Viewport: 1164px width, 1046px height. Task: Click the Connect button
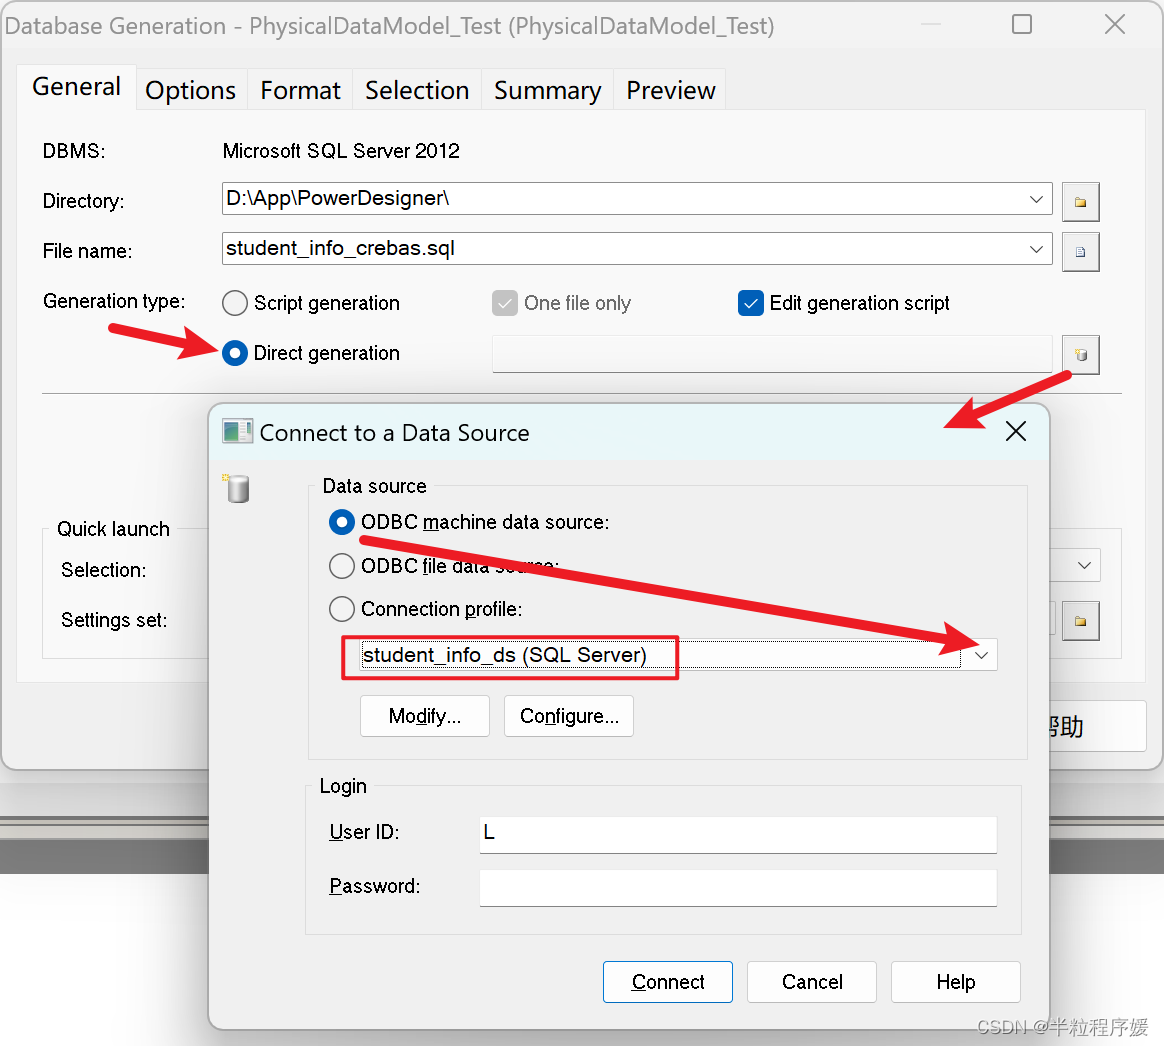coord(667,981)
